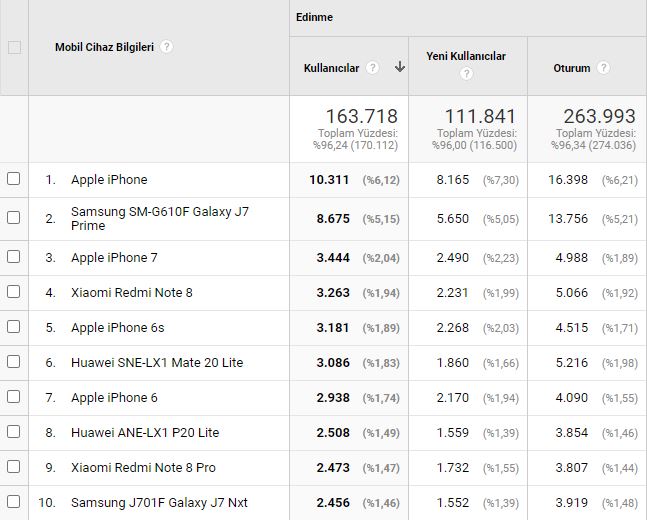Image resolution: width=647 pixels, height=520 pixels.
Task: Check the Huawei SNE-LX1 Mate 20 Lite checkbox
Action: [14, 362]
